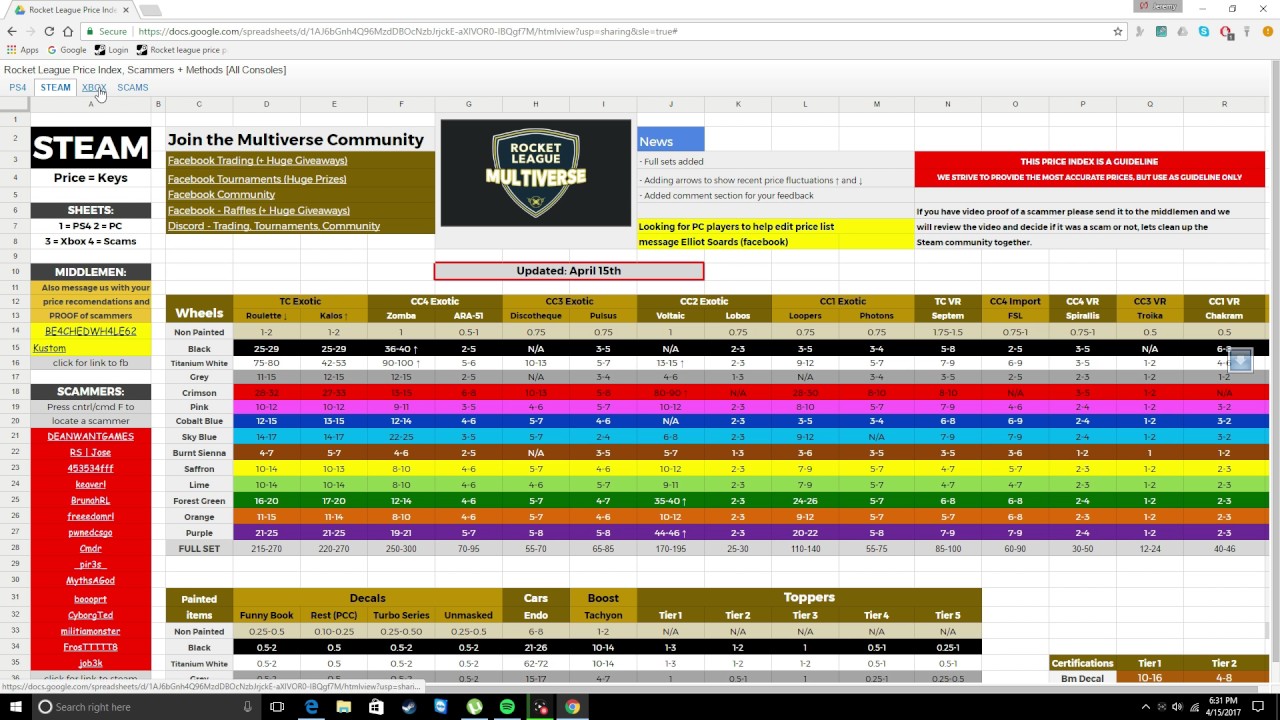The width and height of the screenshot is (1280, 720).
Task: Open the Facebook Tournaments (Huge Prizes) link
Action: 257,179
